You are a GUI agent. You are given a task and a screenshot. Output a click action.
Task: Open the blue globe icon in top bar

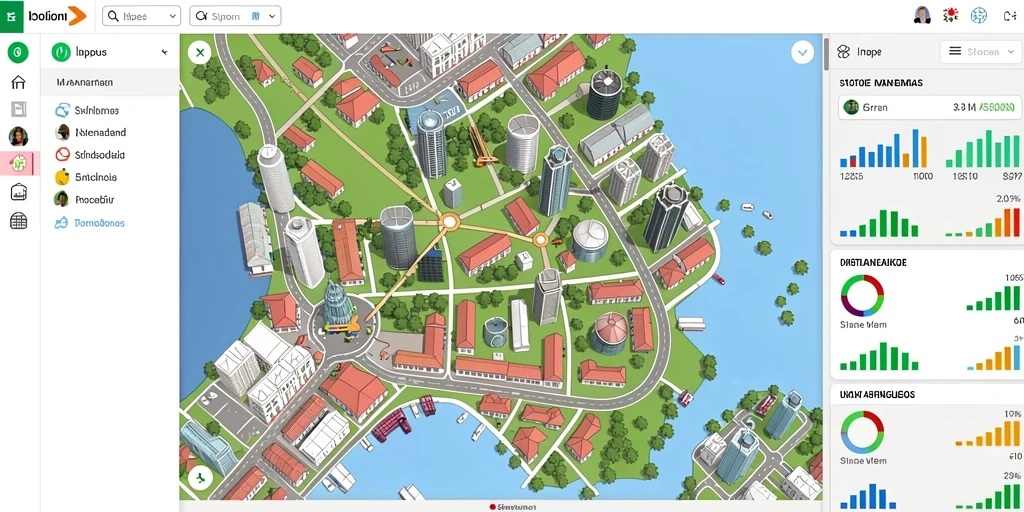978,16
